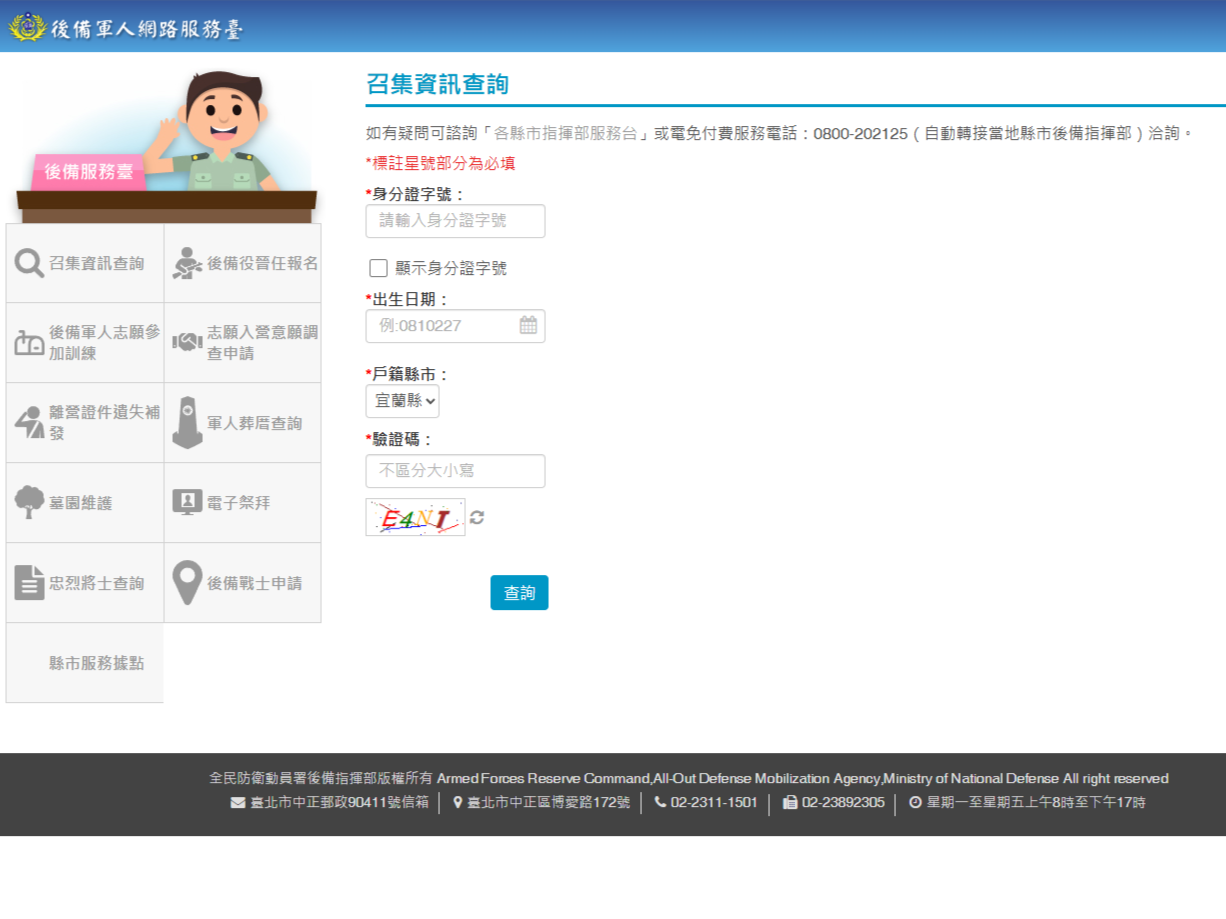Click the military emblem logo in the header
The image size is (1226, 919).
28,29
